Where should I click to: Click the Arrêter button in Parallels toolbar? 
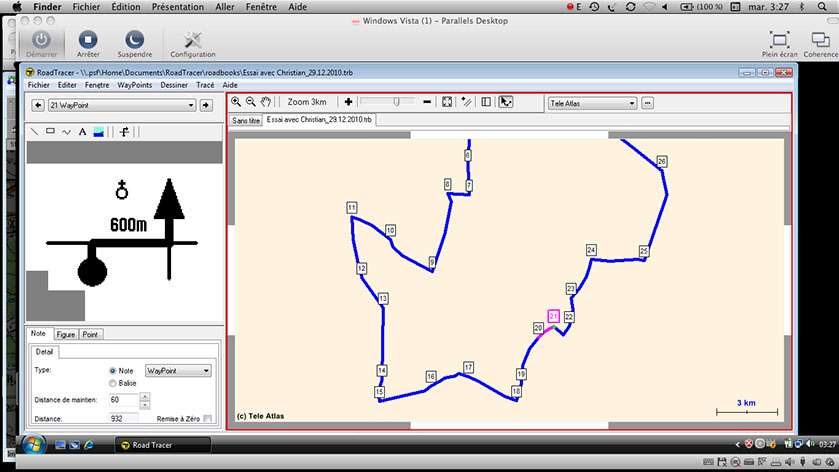tap(88, 42)
